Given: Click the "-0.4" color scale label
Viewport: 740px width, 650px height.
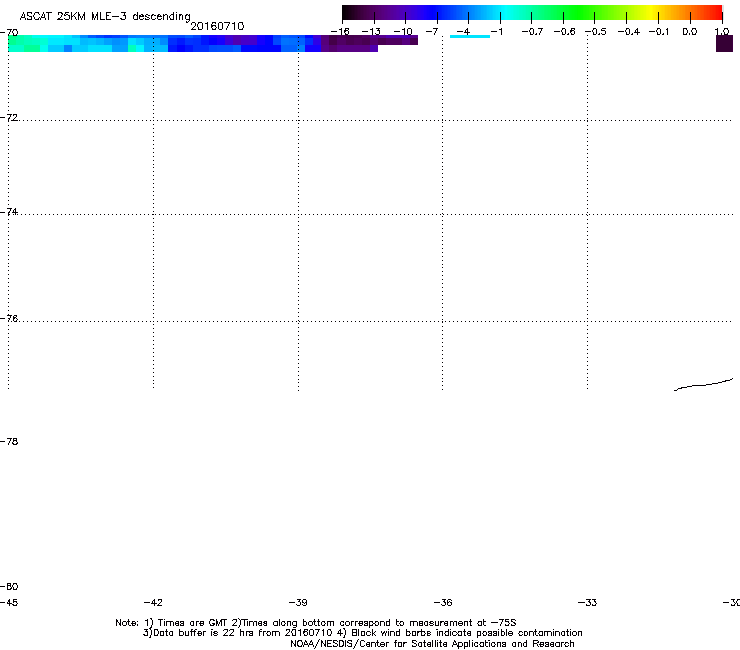Looking at the screenshot, I should coord(629,32).
